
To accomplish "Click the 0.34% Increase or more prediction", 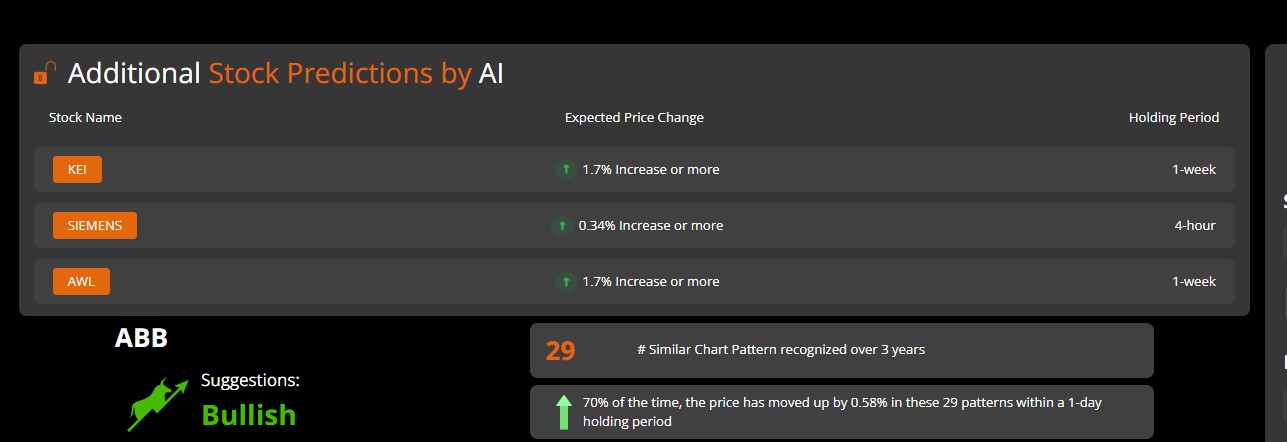I will pyautogui.click(x=650, y=226).
